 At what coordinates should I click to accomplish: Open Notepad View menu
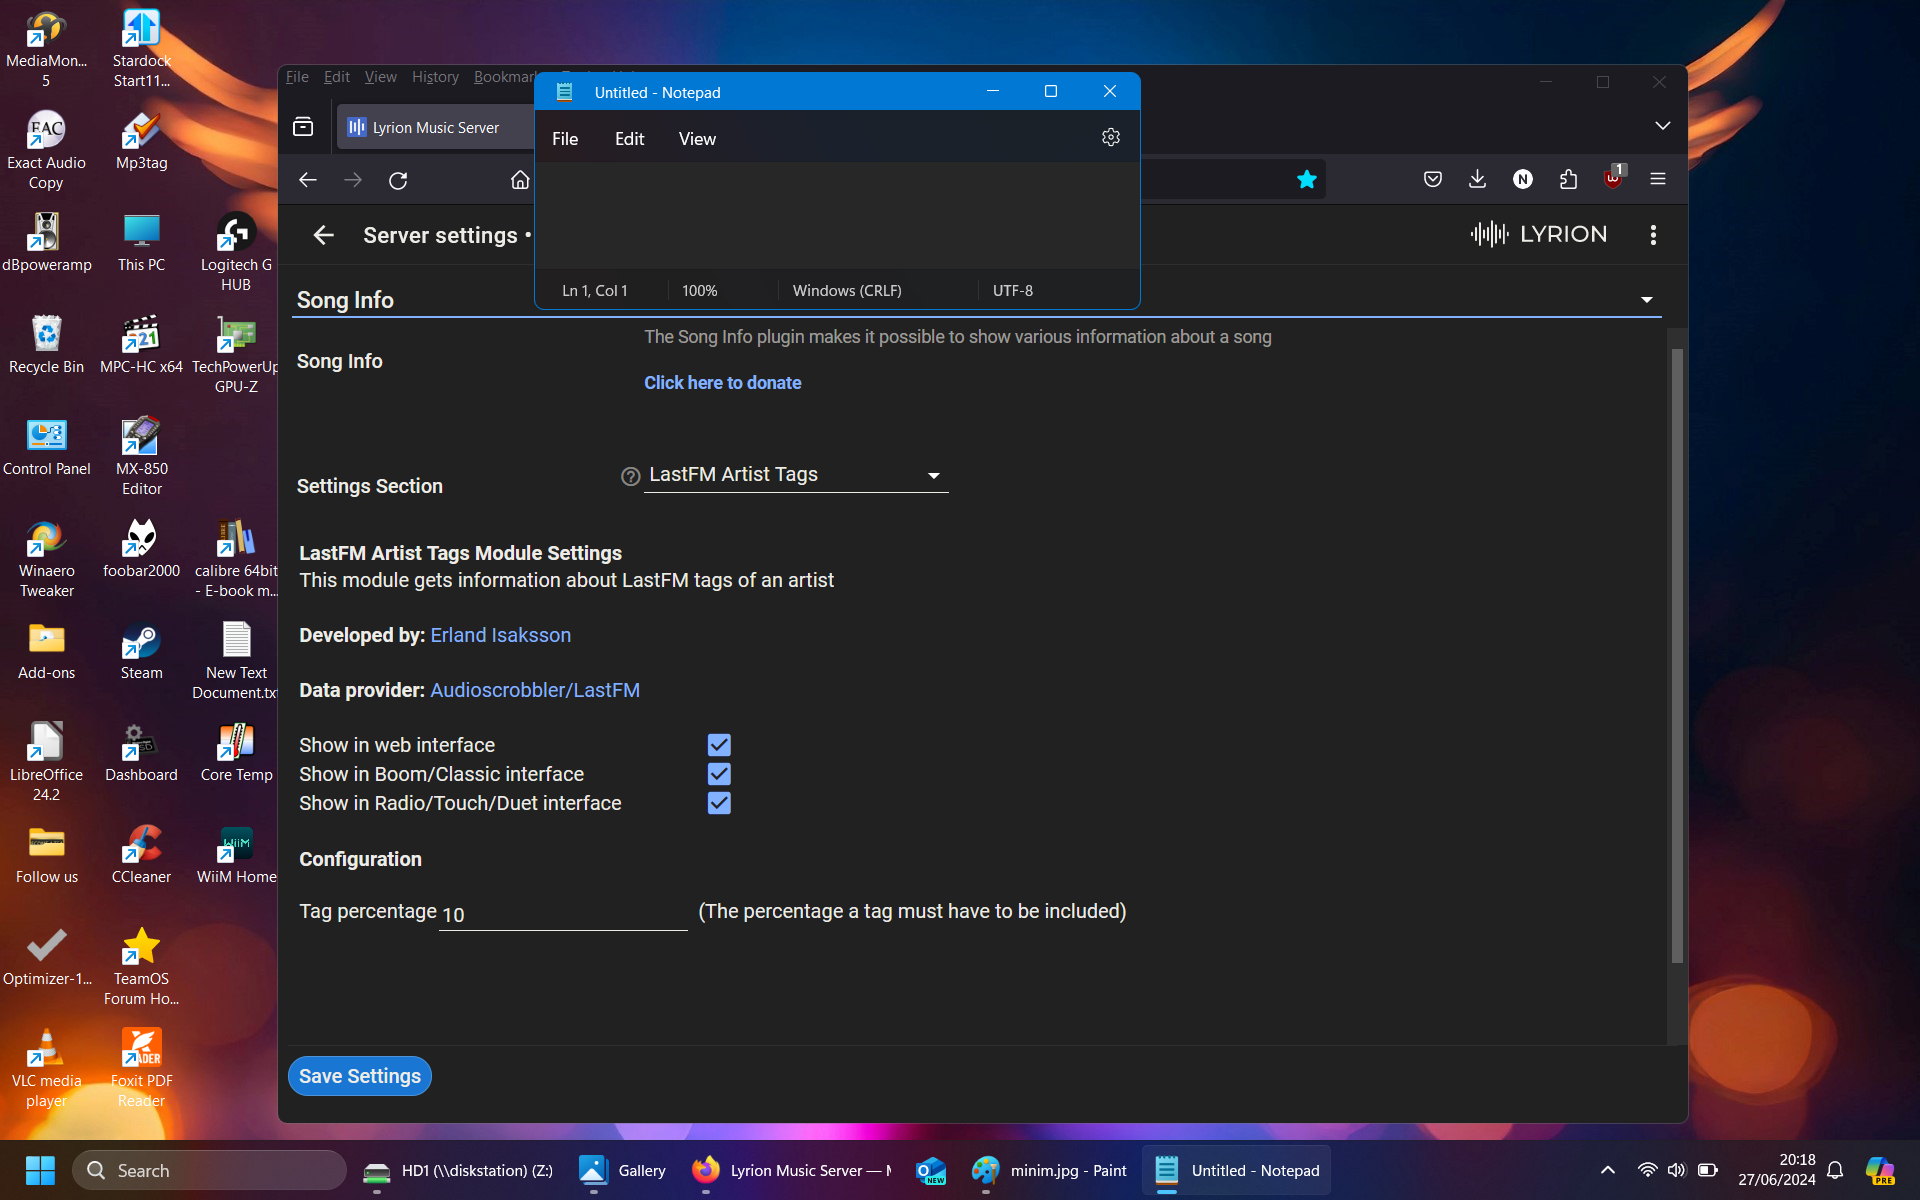click(697, 139)
